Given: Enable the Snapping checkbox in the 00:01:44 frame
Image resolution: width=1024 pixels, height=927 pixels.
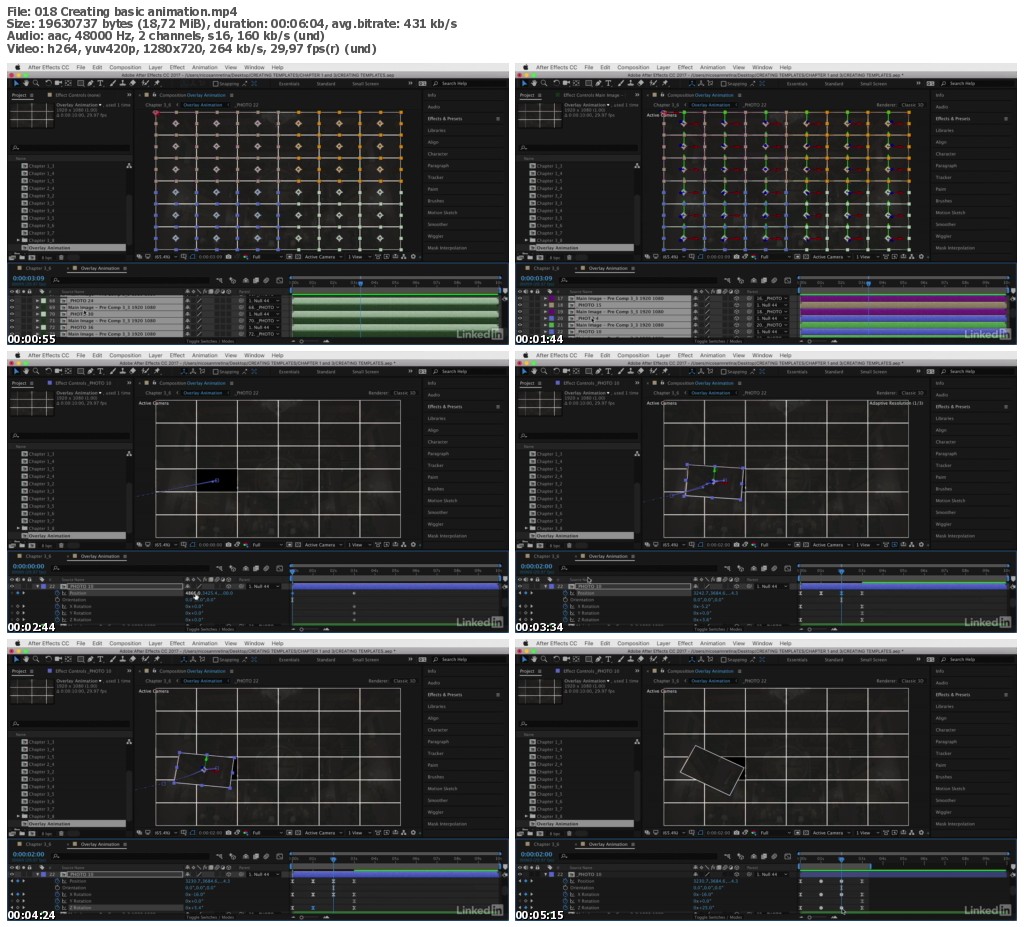Looking at the screenshot, I should click(x=724, y=84).
